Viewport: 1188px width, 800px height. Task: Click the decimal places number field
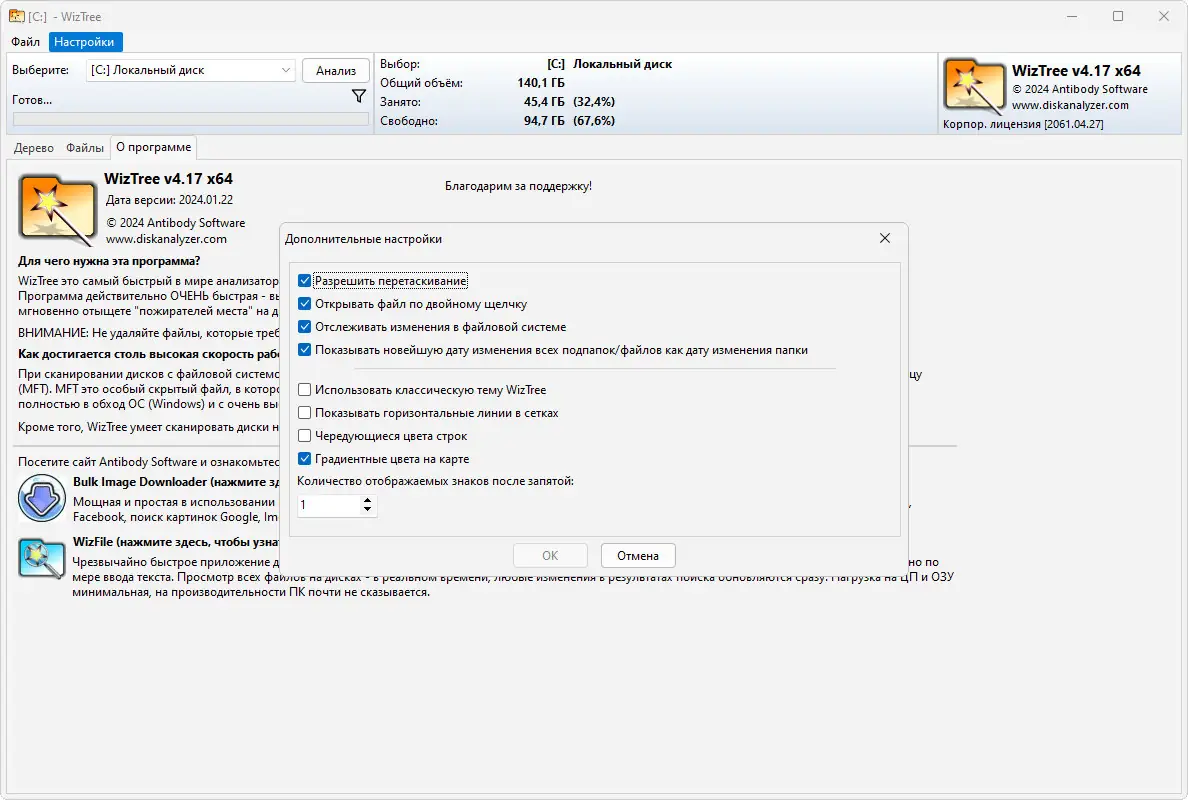tap(329, 505)
